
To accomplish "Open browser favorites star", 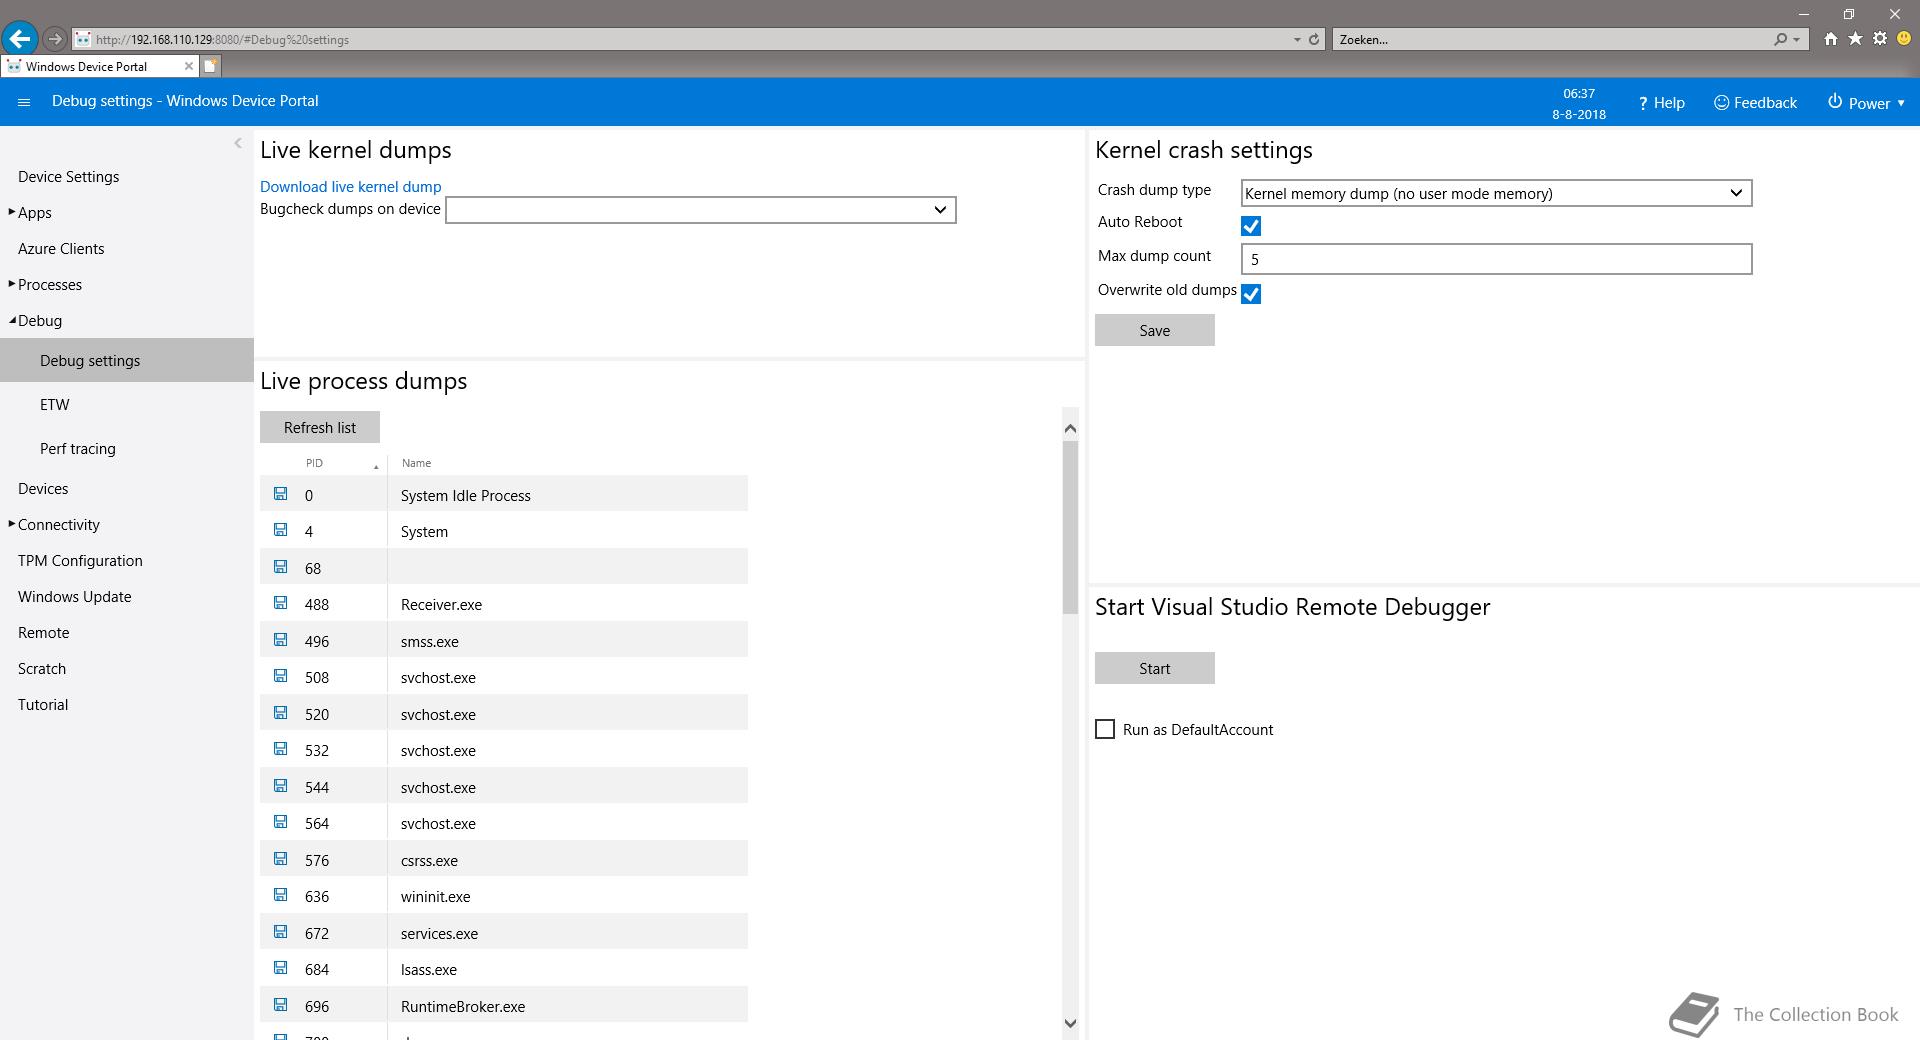I will click(1855, 39).
